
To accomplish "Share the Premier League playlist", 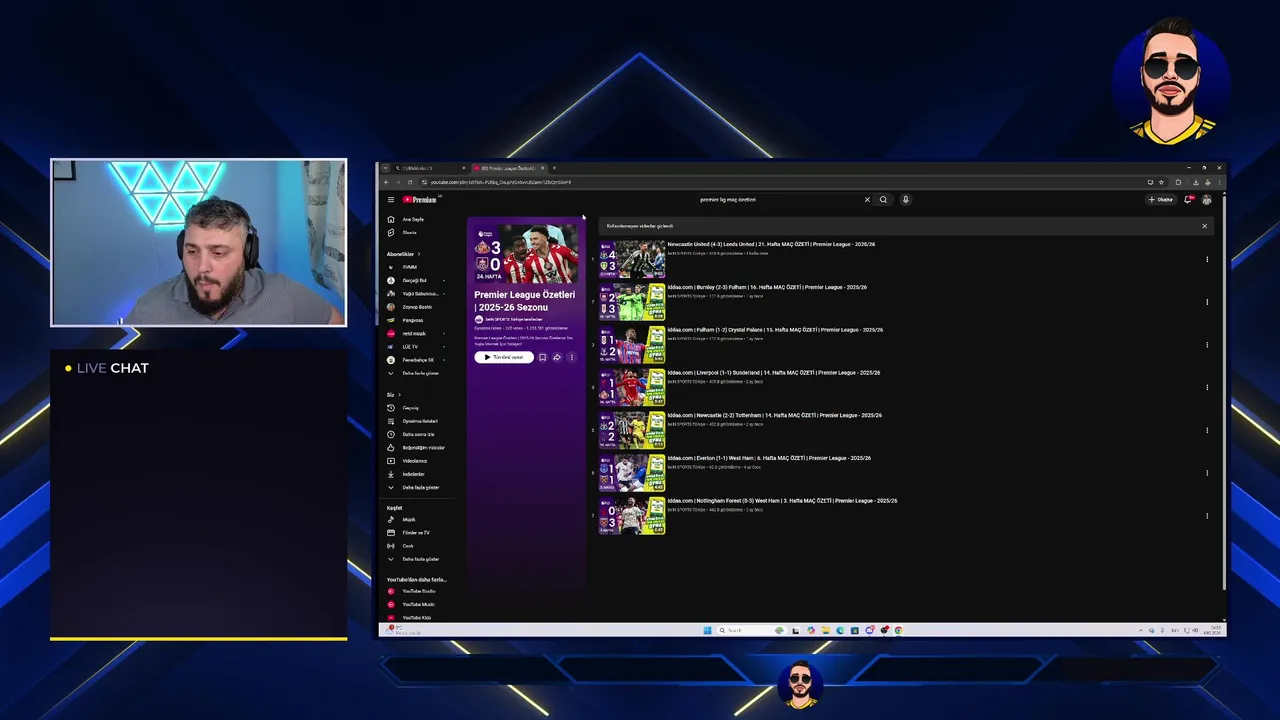I will (557, 357).
